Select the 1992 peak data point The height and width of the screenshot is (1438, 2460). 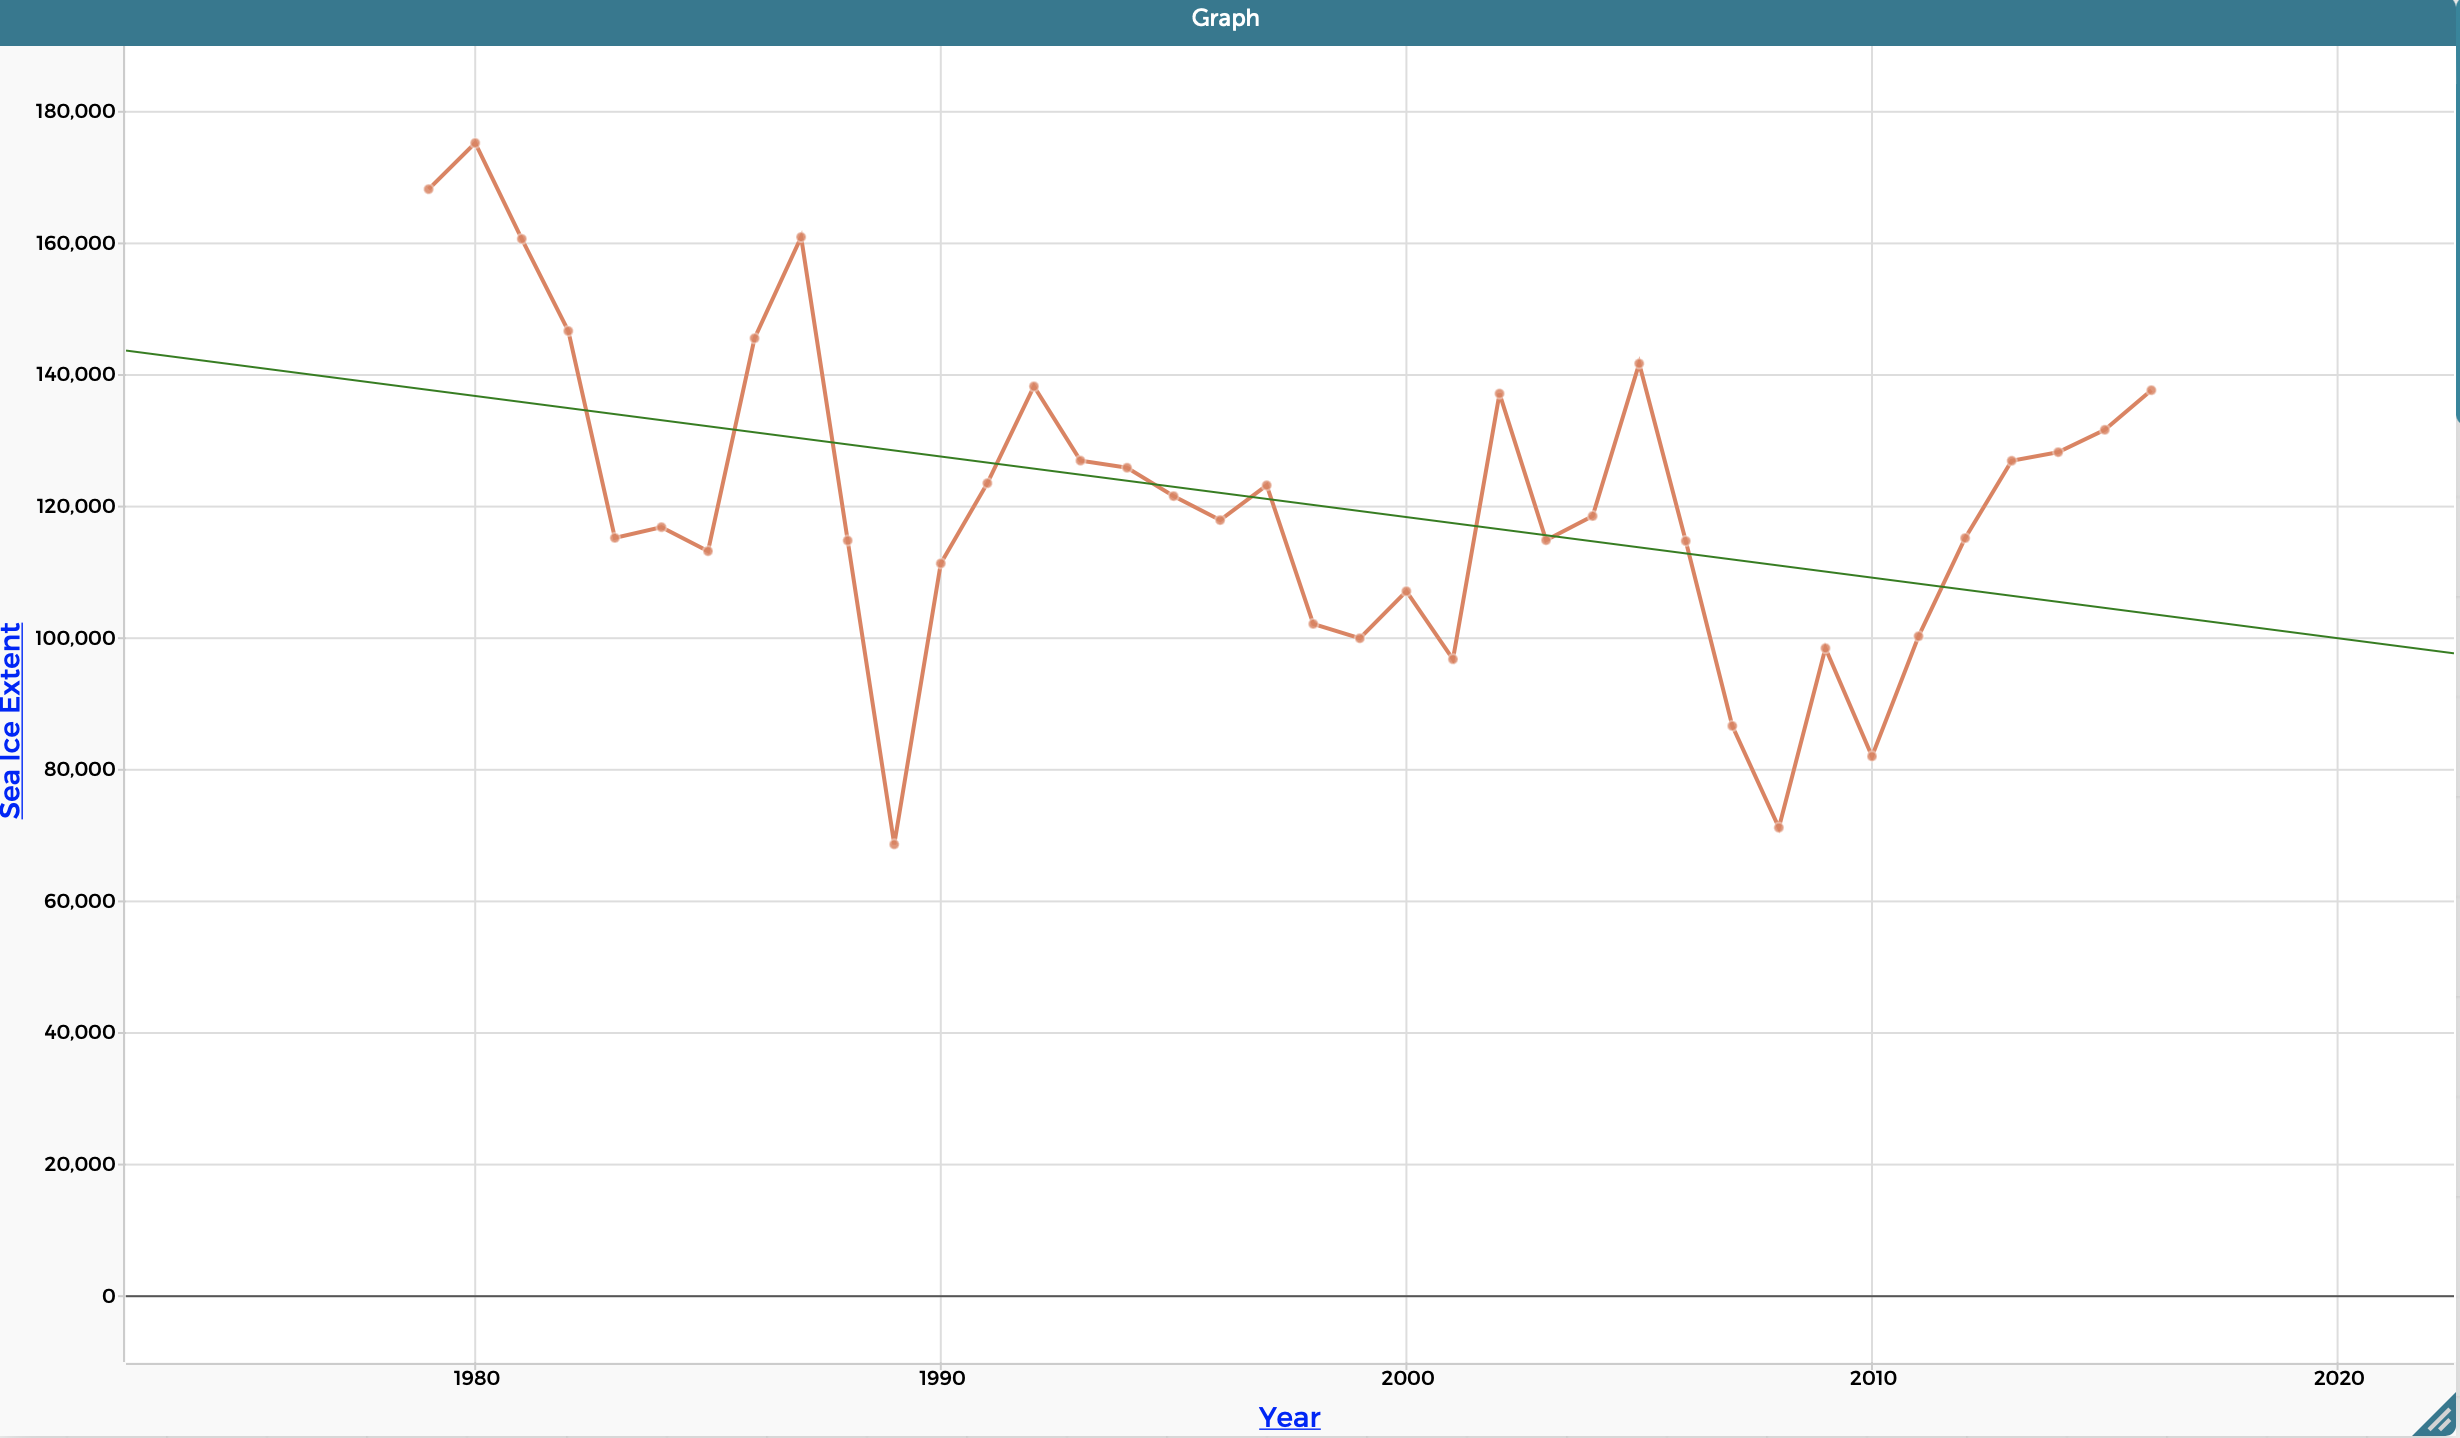coord(1033,384)
